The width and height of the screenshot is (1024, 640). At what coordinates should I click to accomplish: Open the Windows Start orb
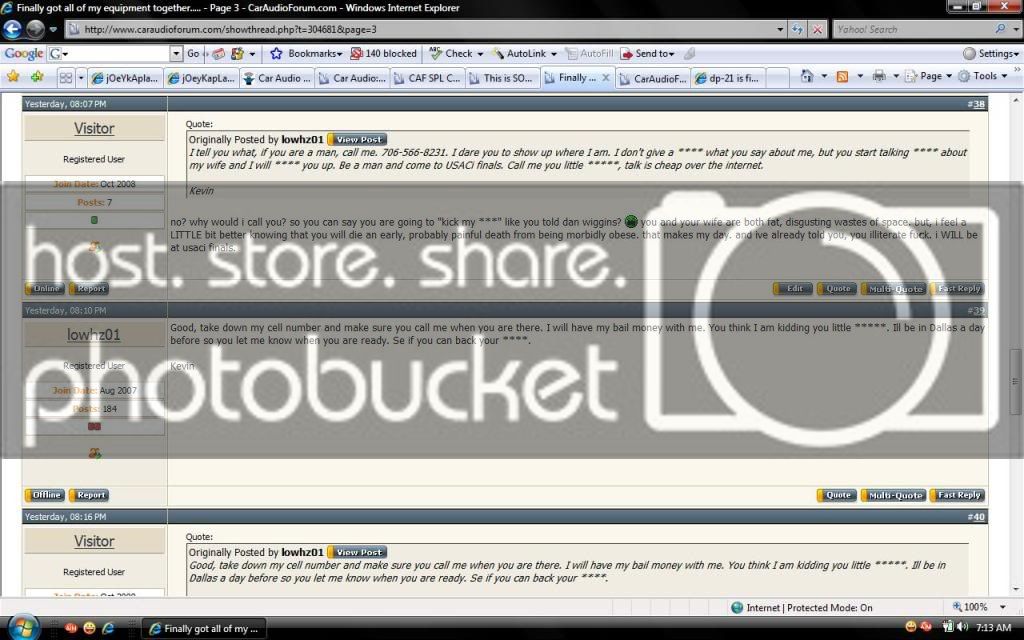coord(23,628)
